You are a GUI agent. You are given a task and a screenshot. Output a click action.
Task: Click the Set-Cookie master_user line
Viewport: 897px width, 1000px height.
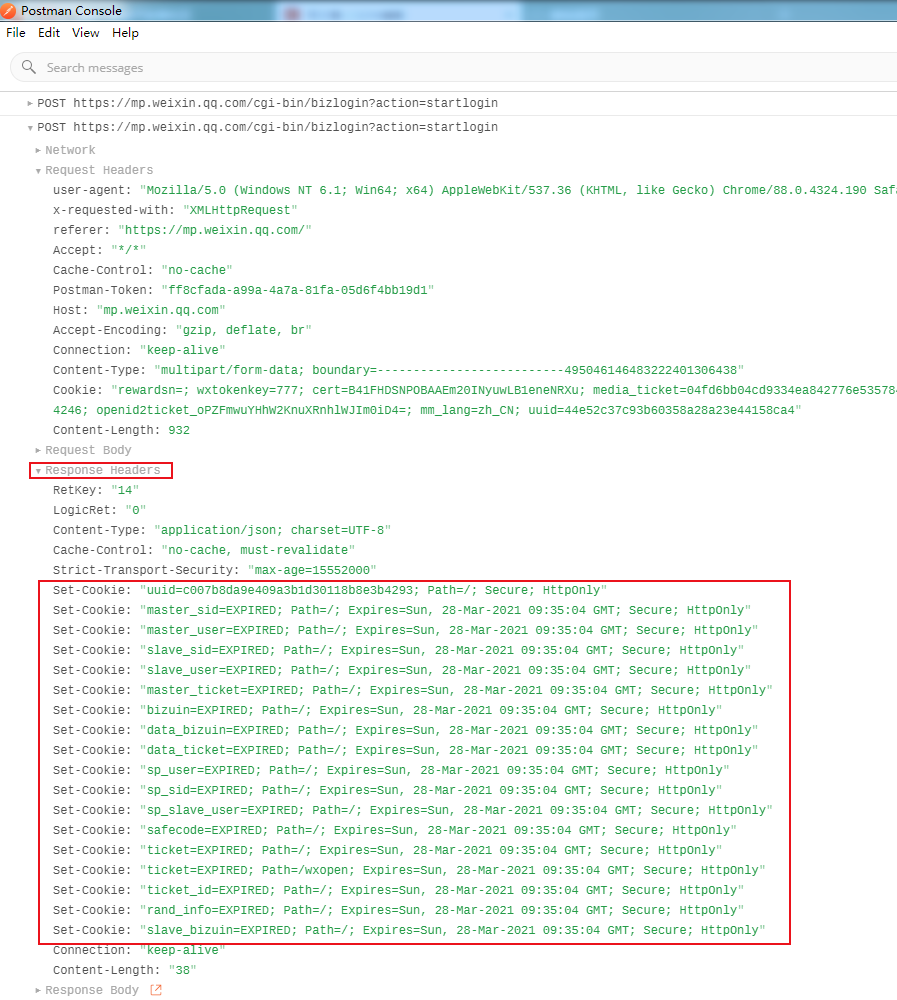[406, 630]
